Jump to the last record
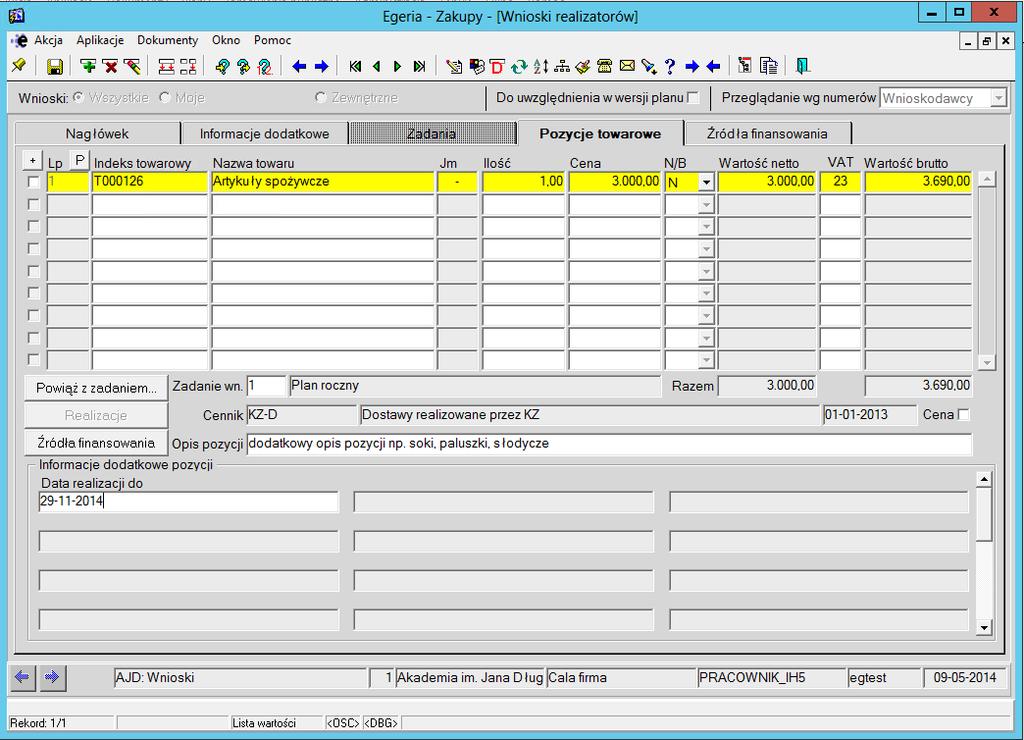1024x740 pixels. click(x=419, y=66)
